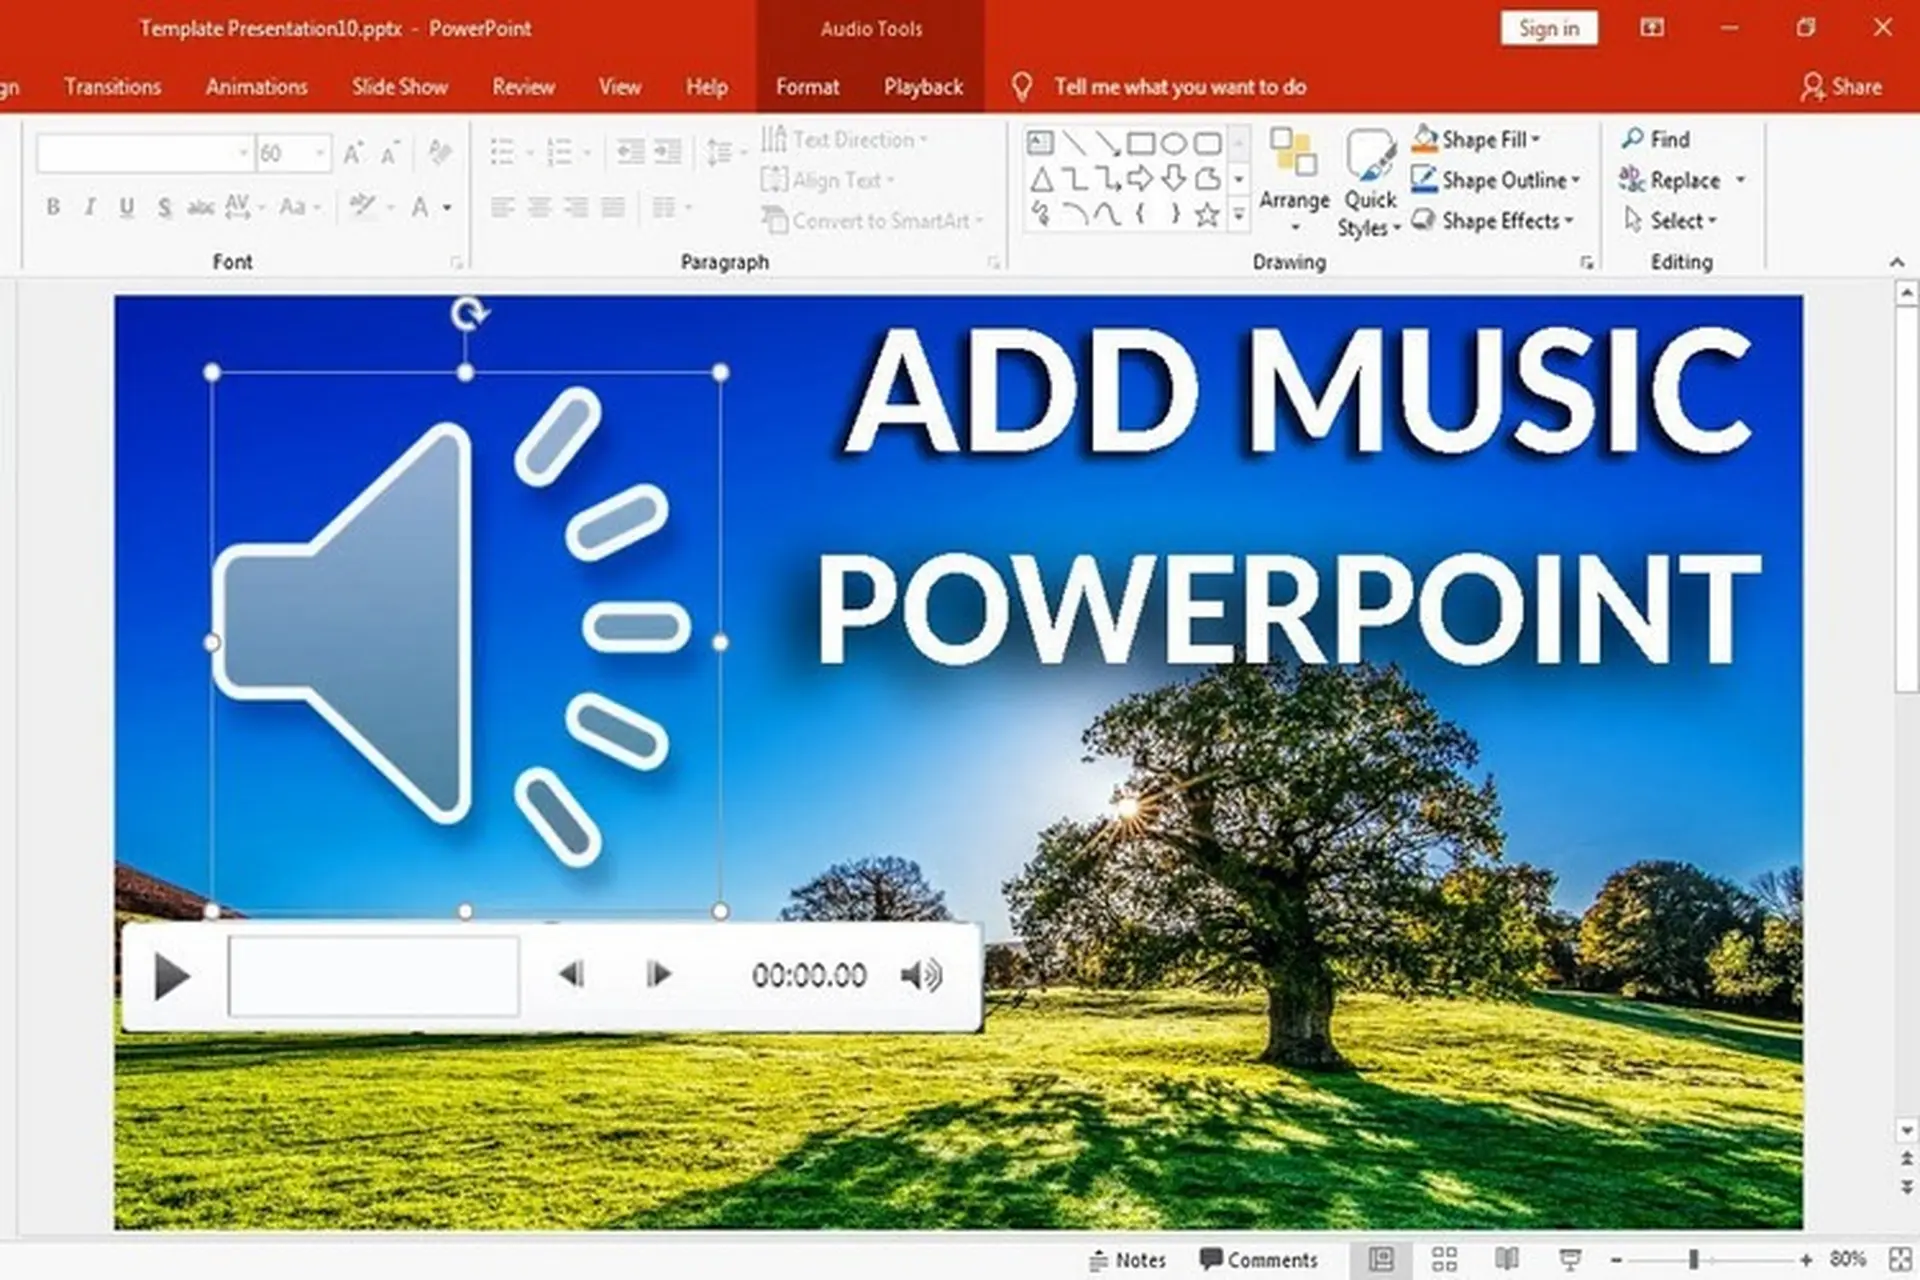
Task: Click the Sign in button
Action: click(x=1549, y=27)
